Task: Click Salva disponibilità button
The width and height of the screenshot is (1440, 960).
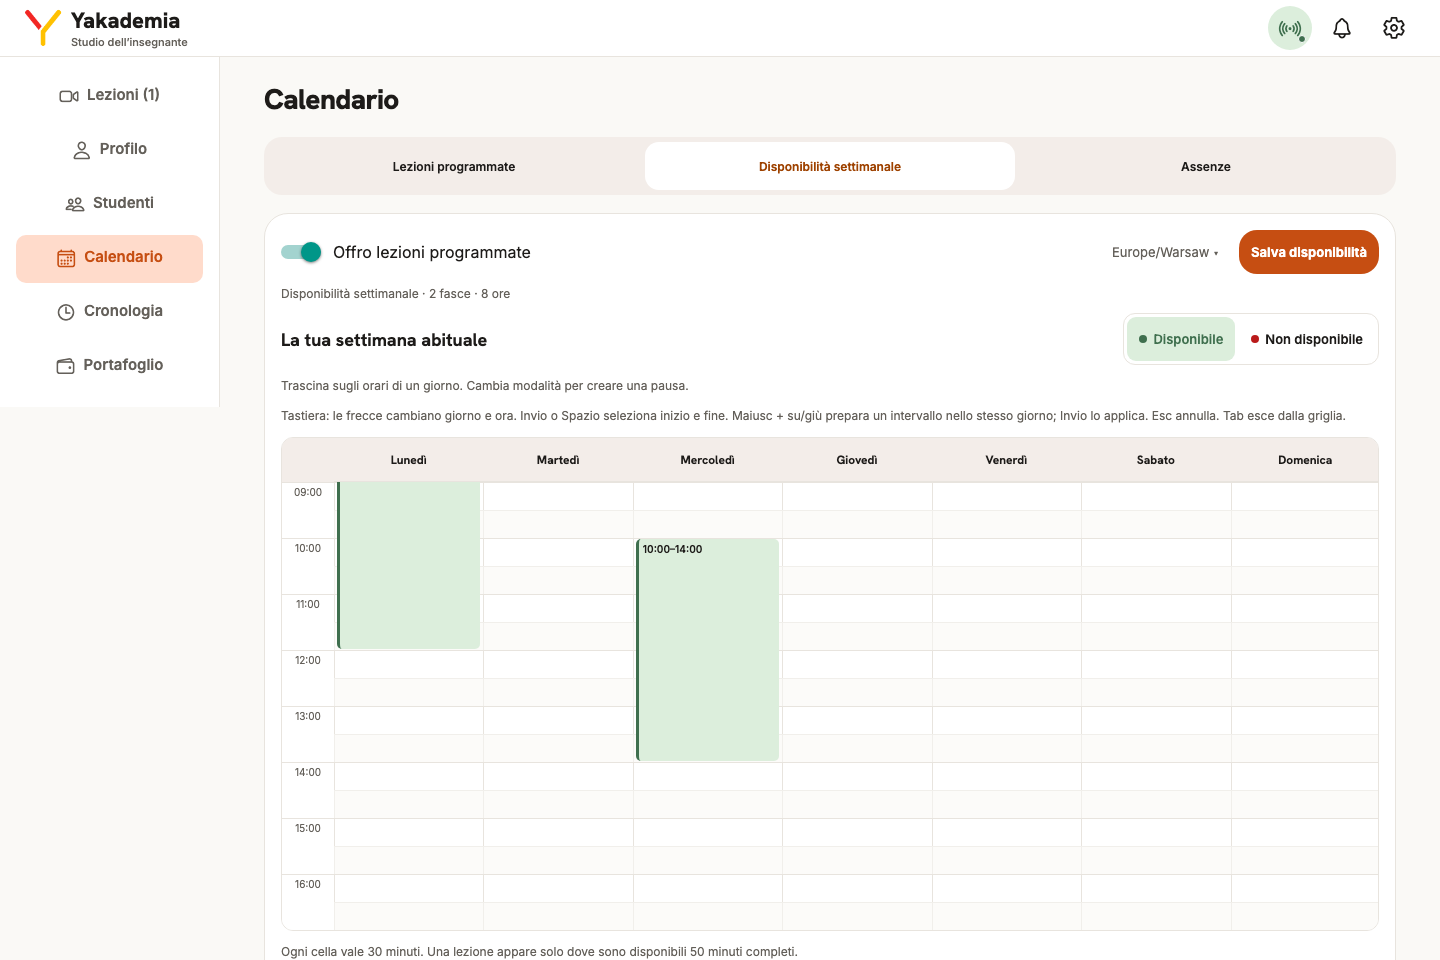Action: [1308, 252]
